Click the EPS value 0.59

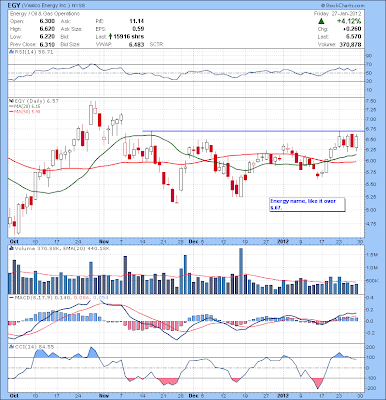[138, 29]
